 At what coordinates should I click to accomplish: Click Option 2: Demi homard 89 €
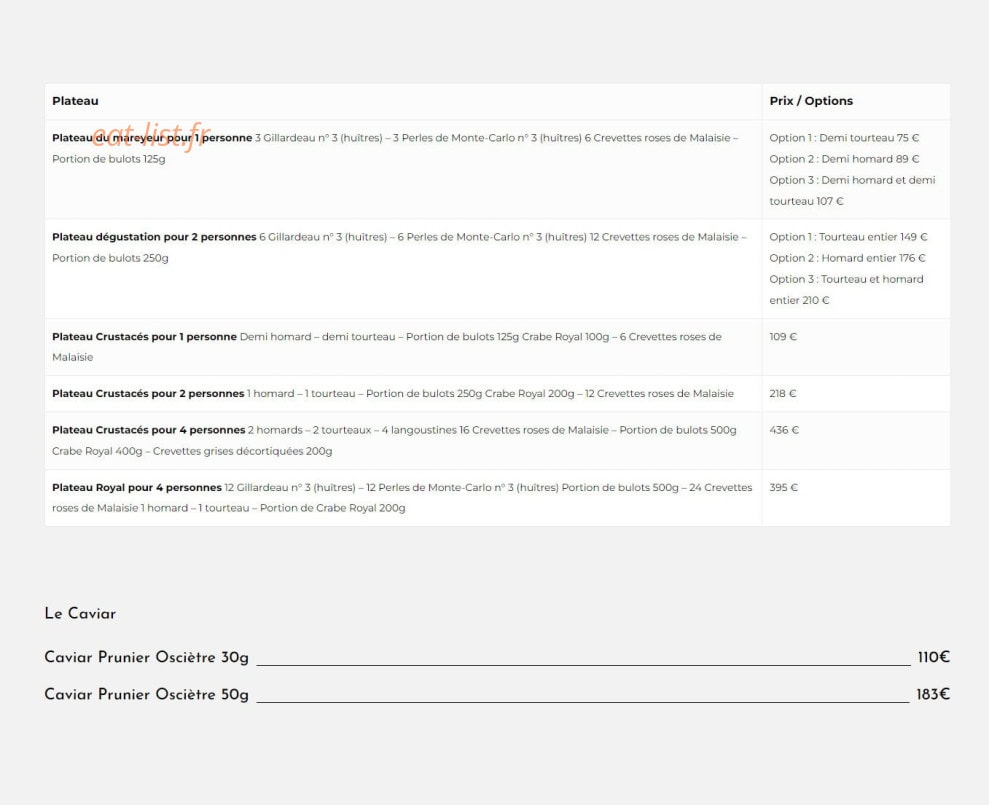point(844,159)
